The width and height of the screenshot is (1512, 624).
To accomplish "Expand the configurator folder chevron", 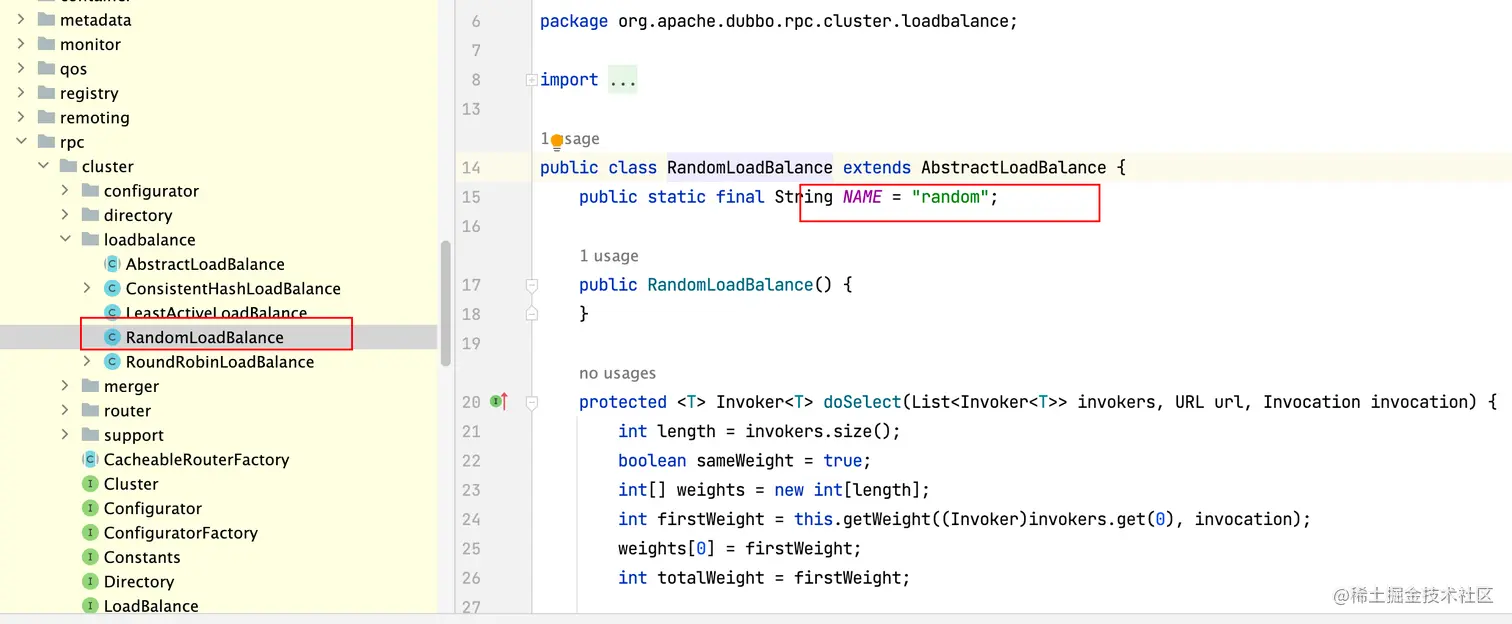I will tap(65, 190).
